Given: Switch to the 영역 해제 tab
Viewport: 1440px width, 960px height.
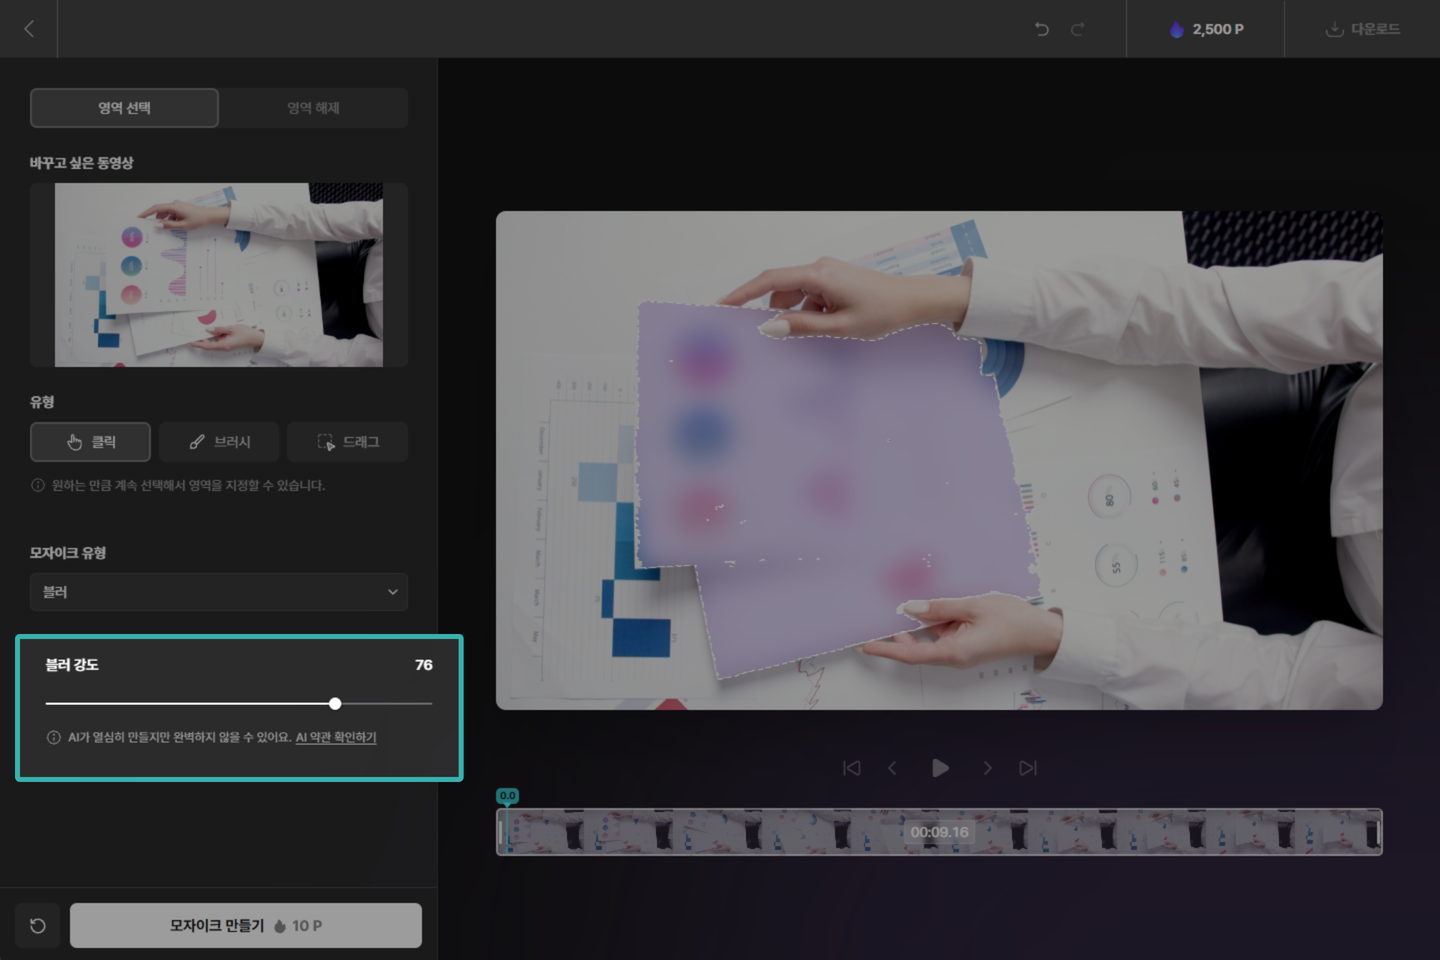Looking at the screenshot, I should 313,108.
